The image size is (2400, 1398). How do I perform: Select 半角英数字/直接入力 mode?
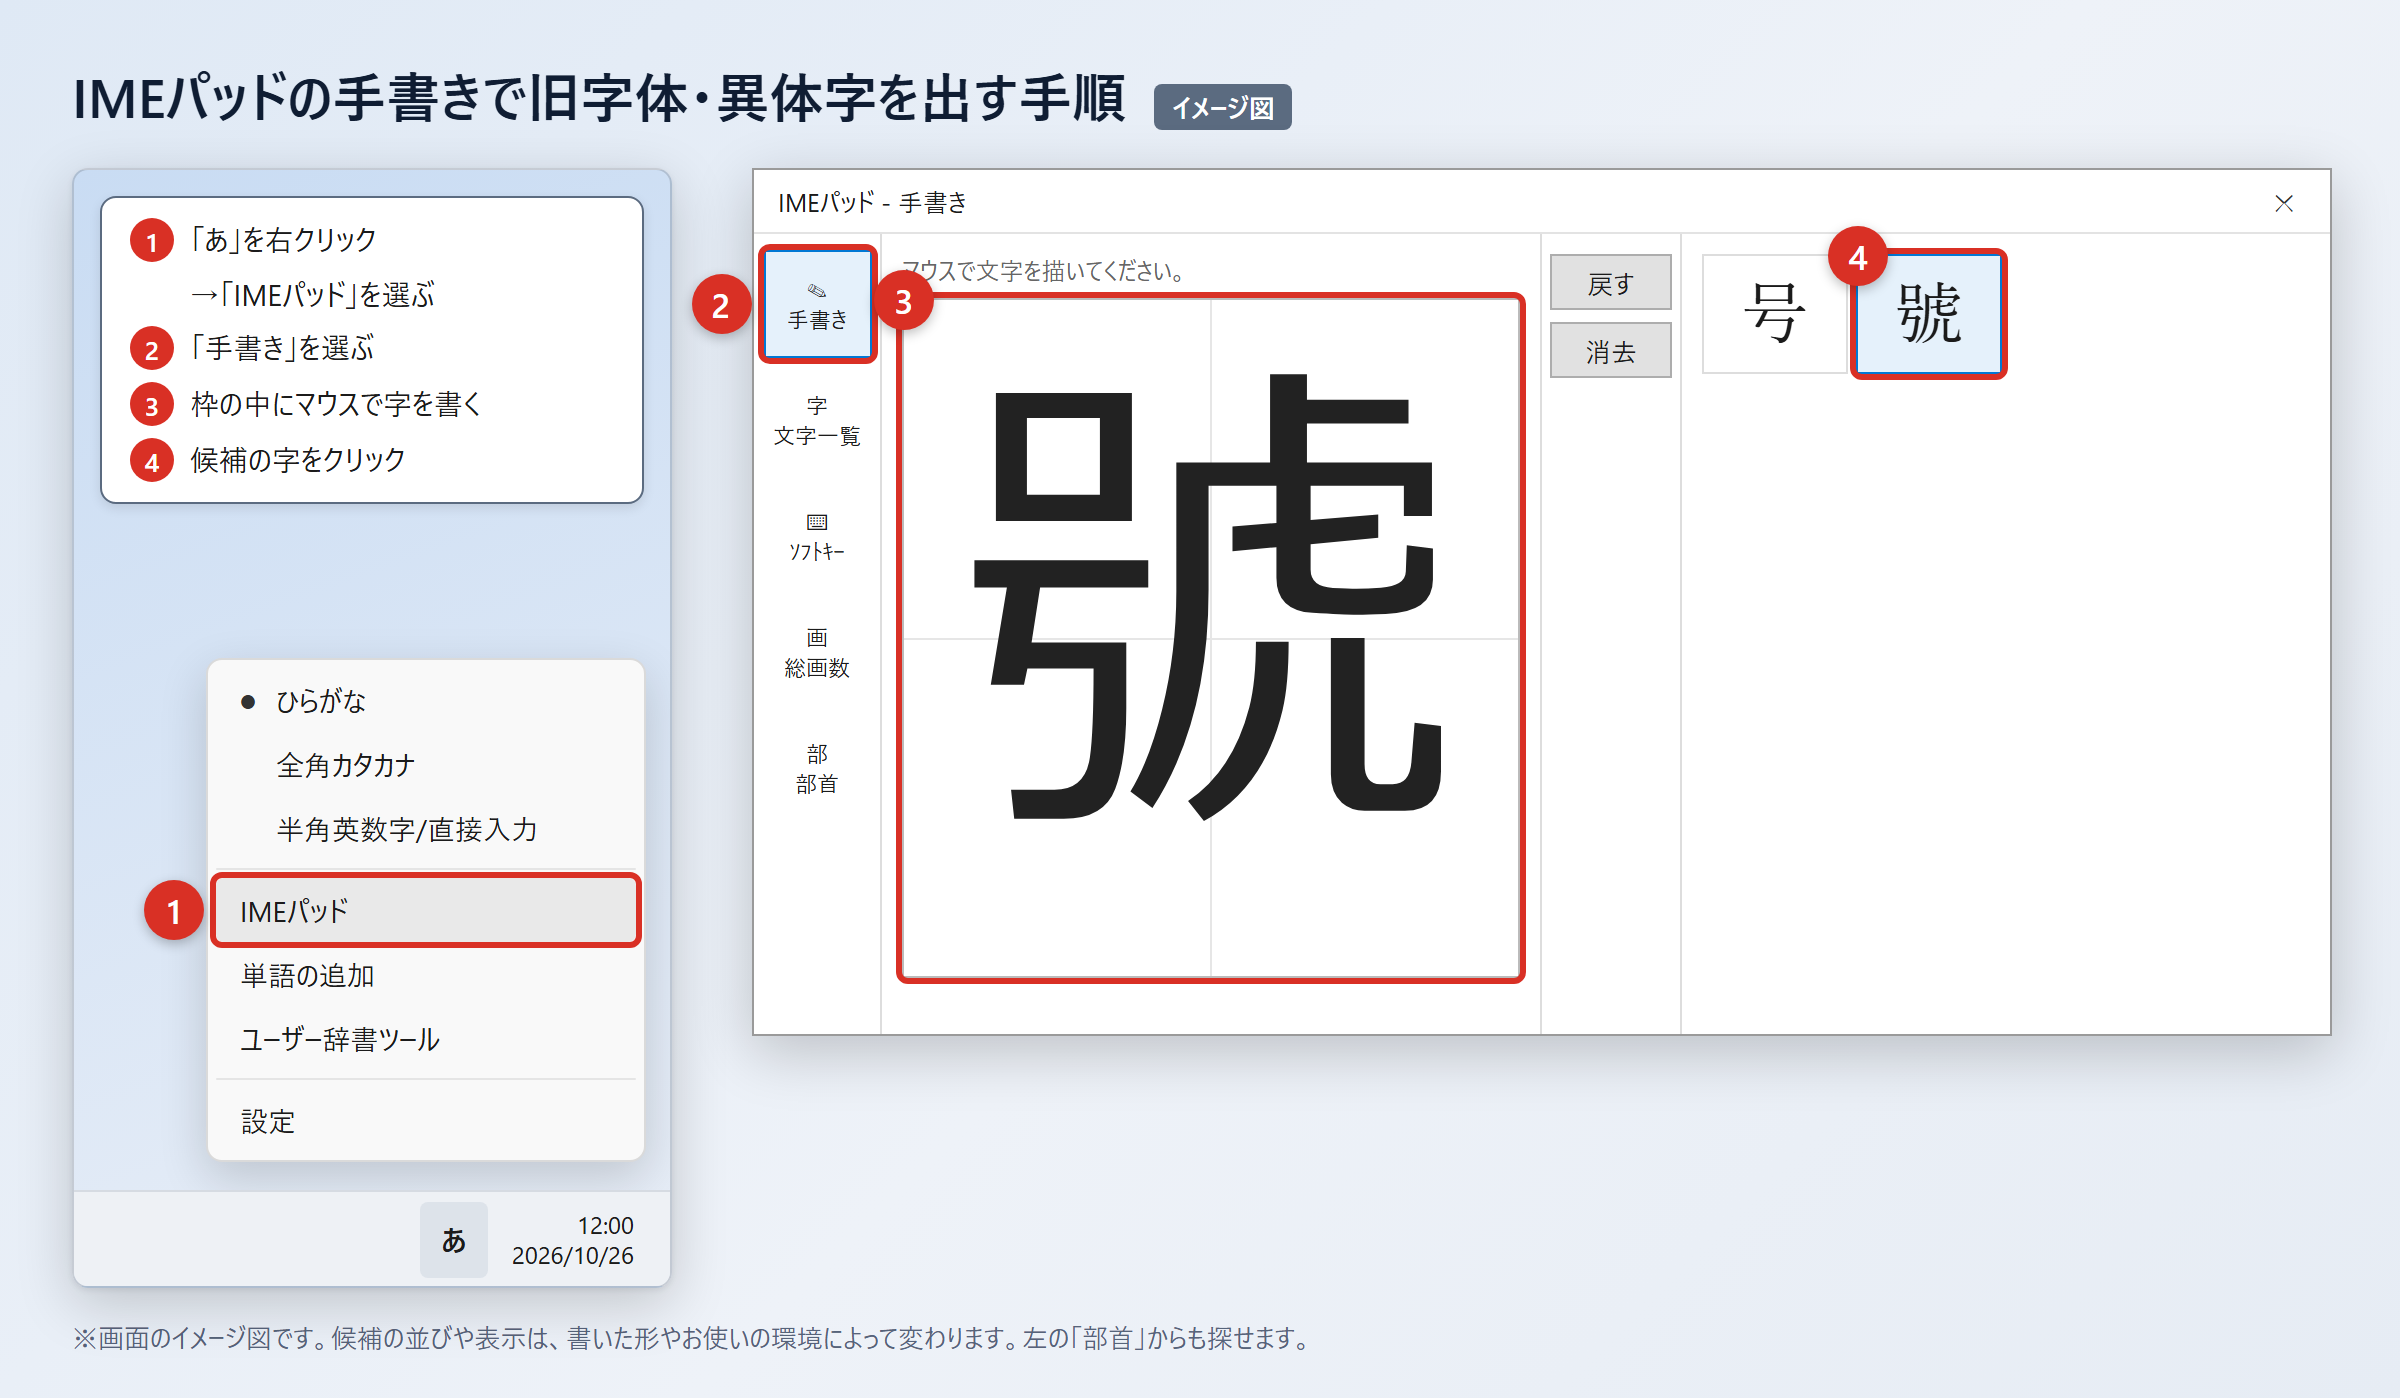pos(426,829)
